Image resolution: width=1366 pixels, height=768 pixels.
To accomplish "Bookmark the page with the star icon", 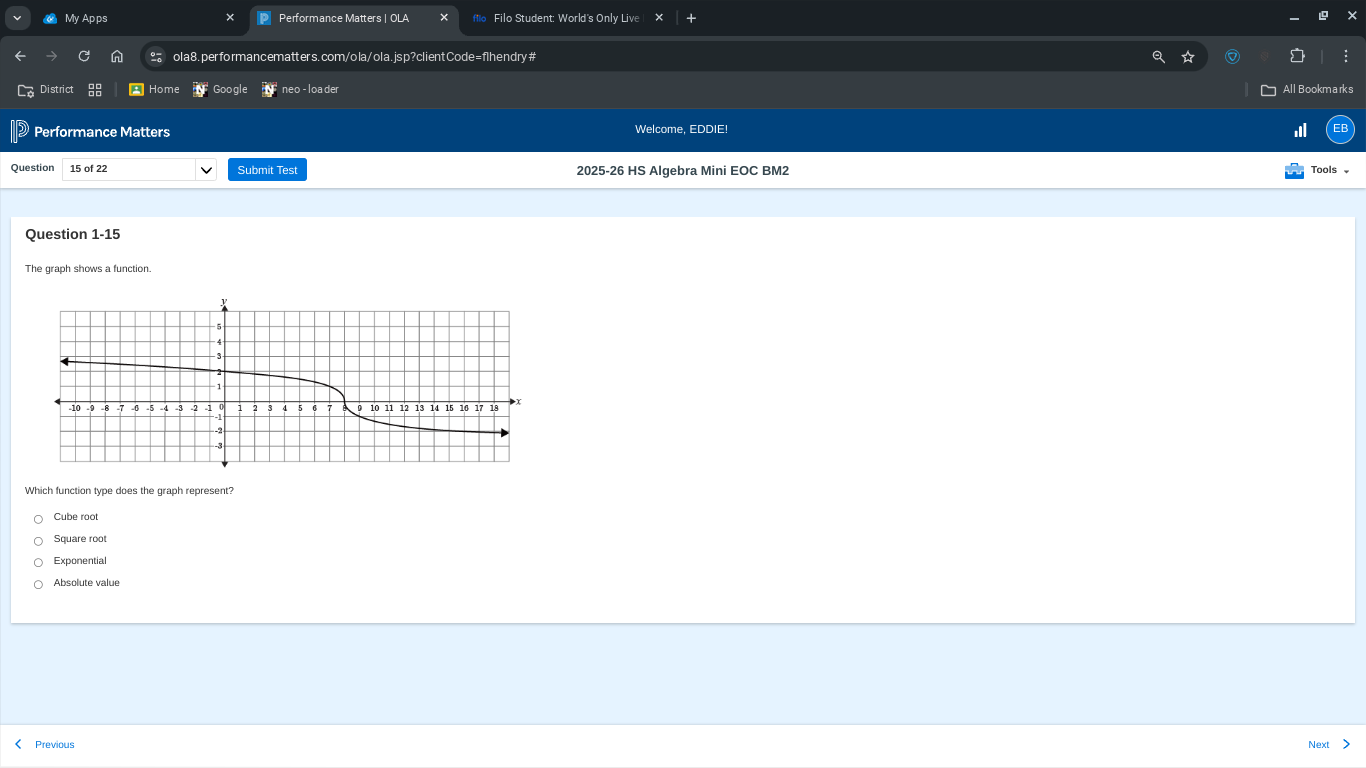I will point(1188,57).
